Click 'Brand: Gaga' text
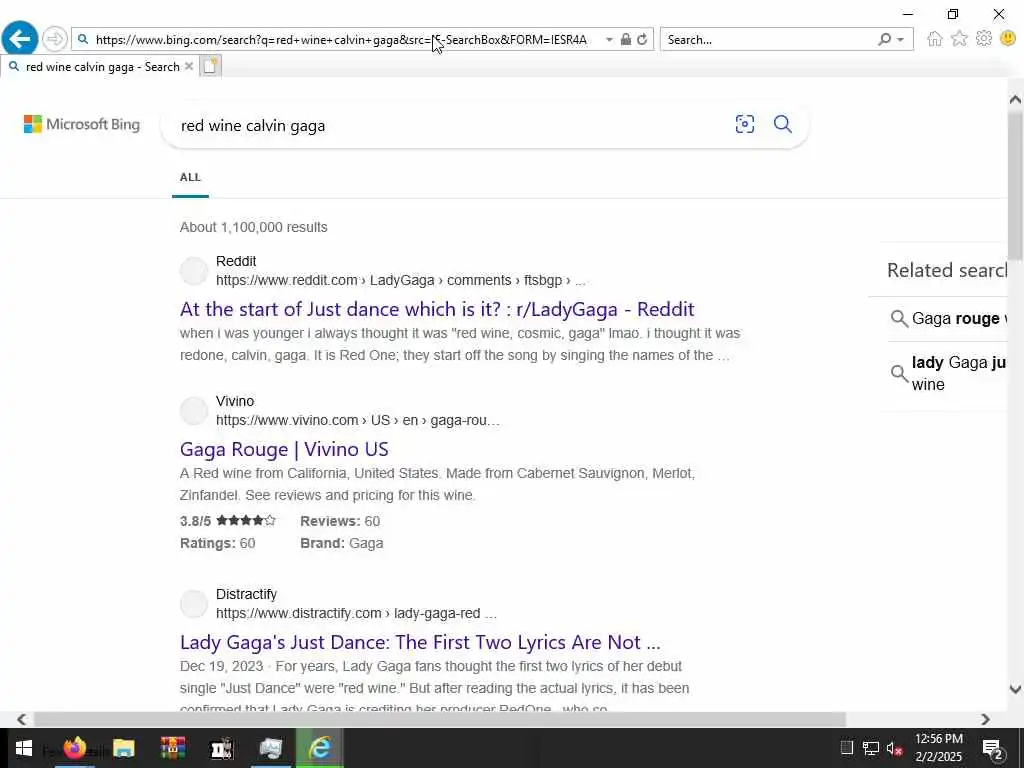The height and width of the screenshot is (768, 1024). pyautogui.click(x=342, y=543)
